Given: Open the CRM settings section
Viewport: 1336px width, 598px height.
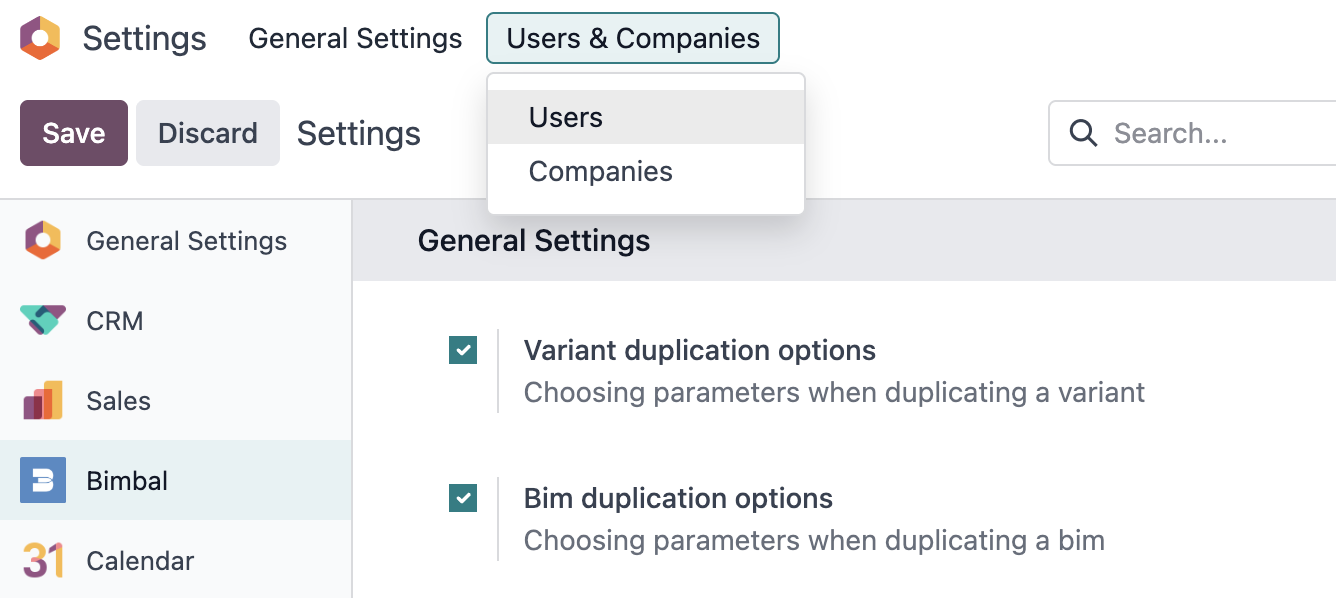Looking at the screenshot, I should pos(176,321).
